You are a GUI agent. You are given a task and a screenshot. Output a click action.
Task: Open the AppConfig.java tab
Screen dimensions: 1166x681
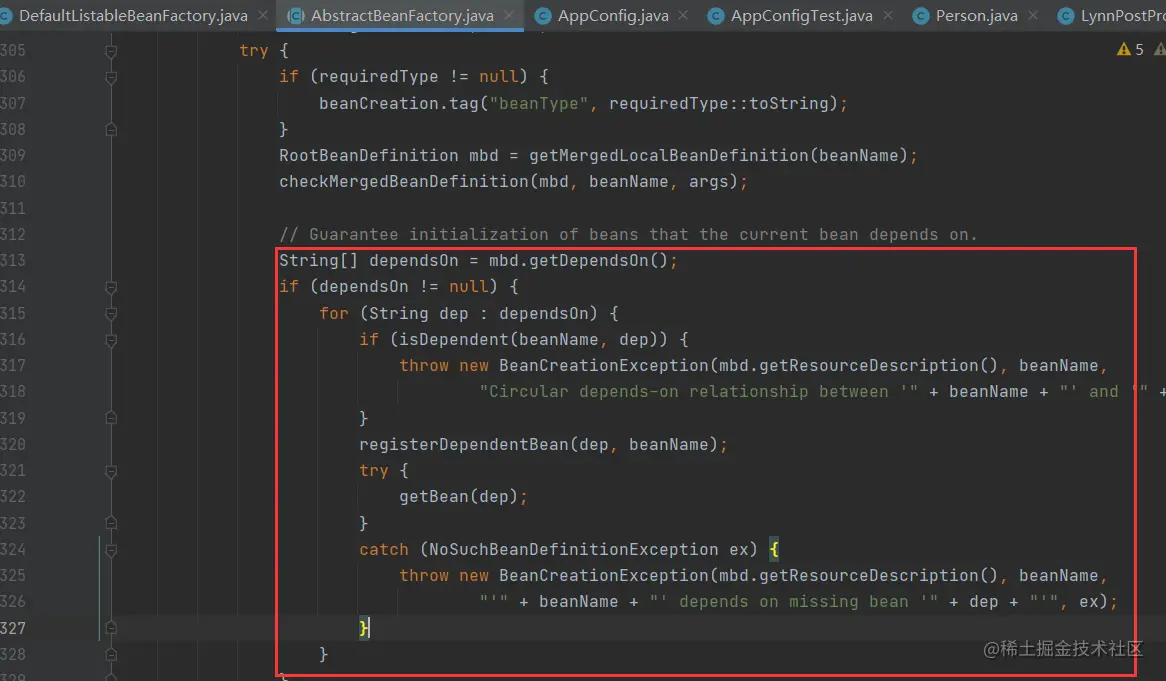tap(612, 15)
